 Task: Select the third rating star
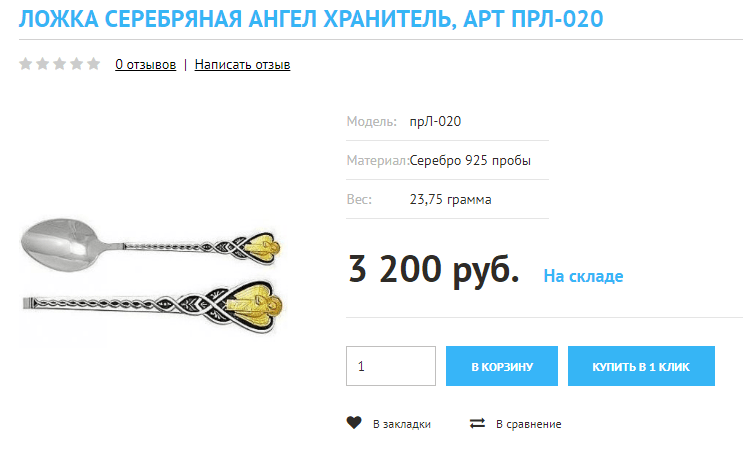click(60, 64)
